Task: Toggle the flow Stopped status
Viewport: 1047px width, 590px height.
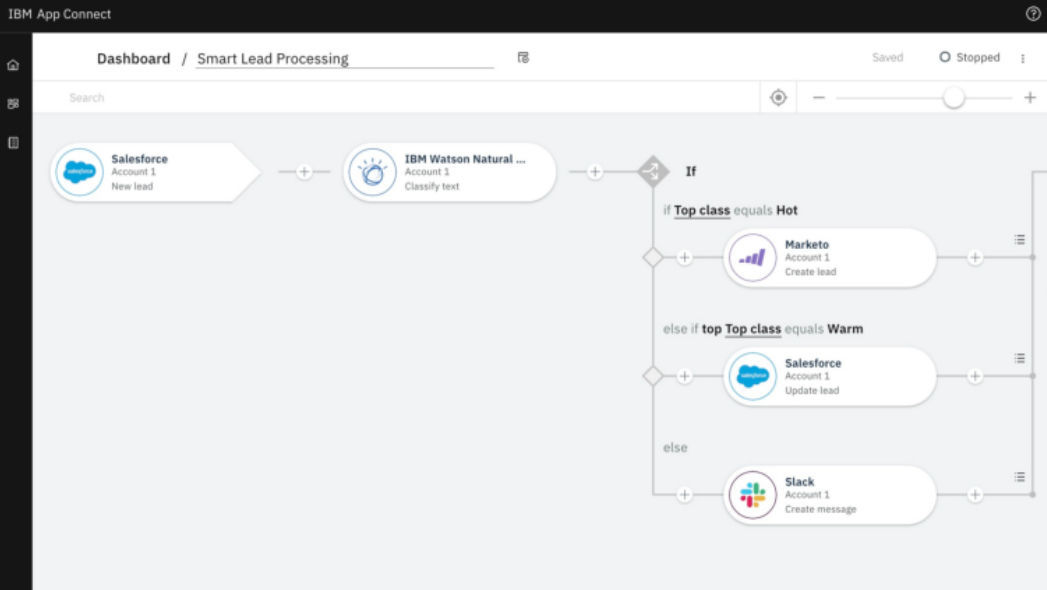Action: point(966,57)
